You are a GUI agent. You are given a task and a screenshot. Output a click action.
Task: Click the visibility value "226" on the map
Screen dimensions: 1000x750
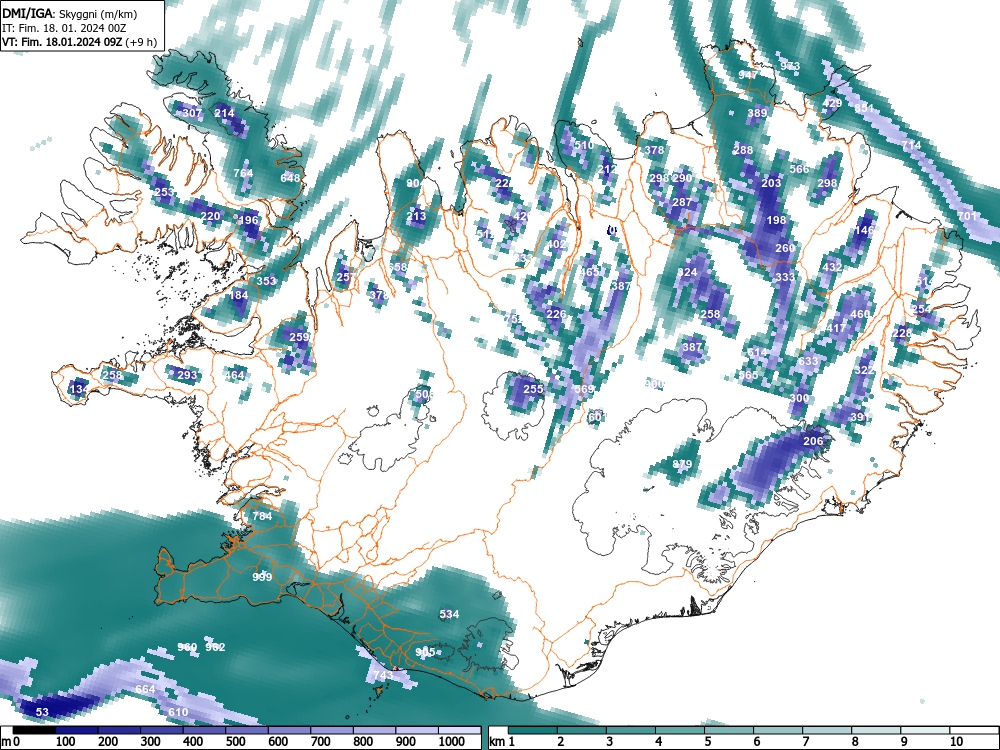pos(556,314)
